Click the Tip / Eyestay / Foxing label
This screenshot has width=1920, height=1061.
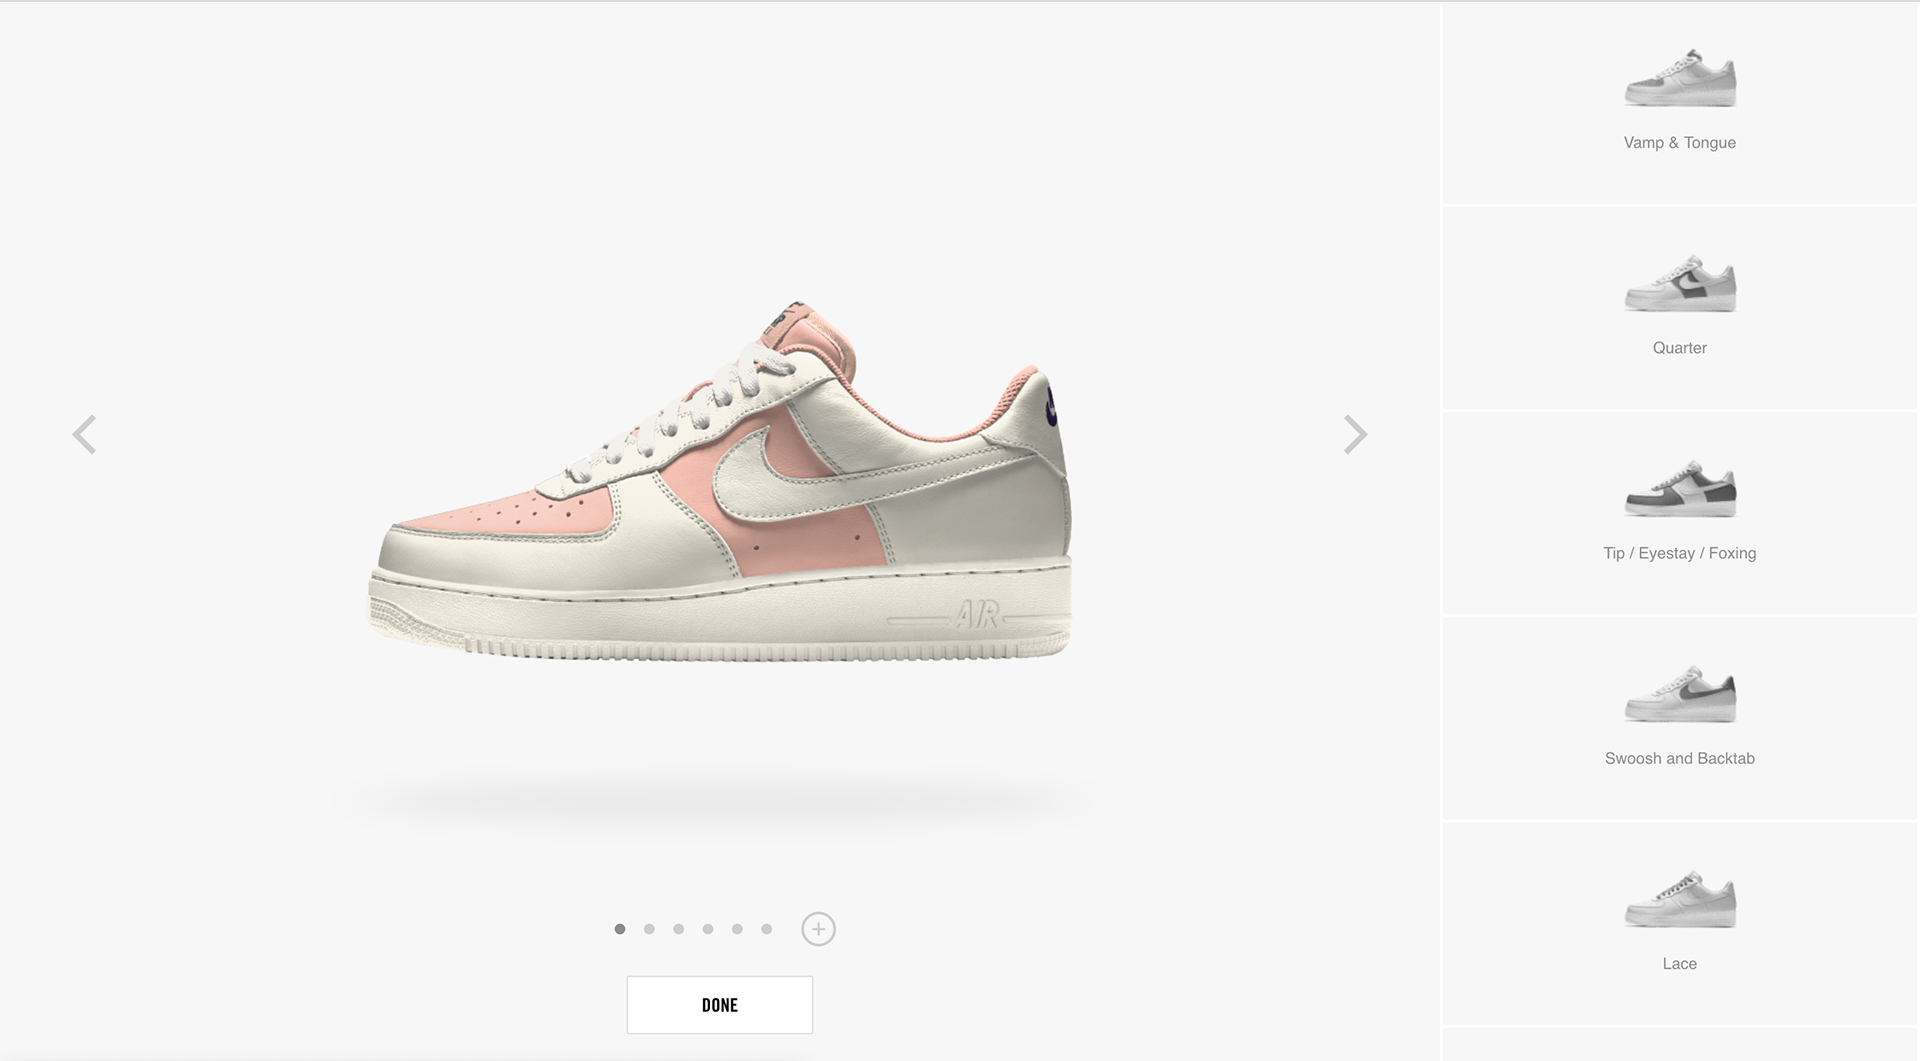tap(1680, 553)
